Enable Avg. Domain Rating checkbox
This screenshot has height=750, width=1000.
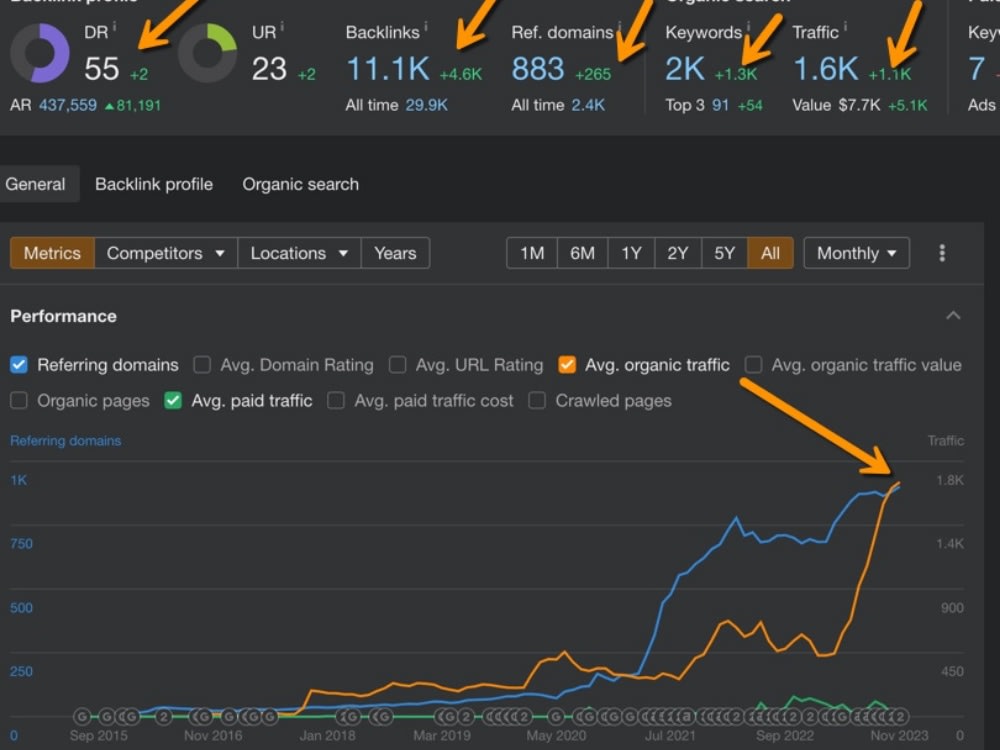pos(202,365)
